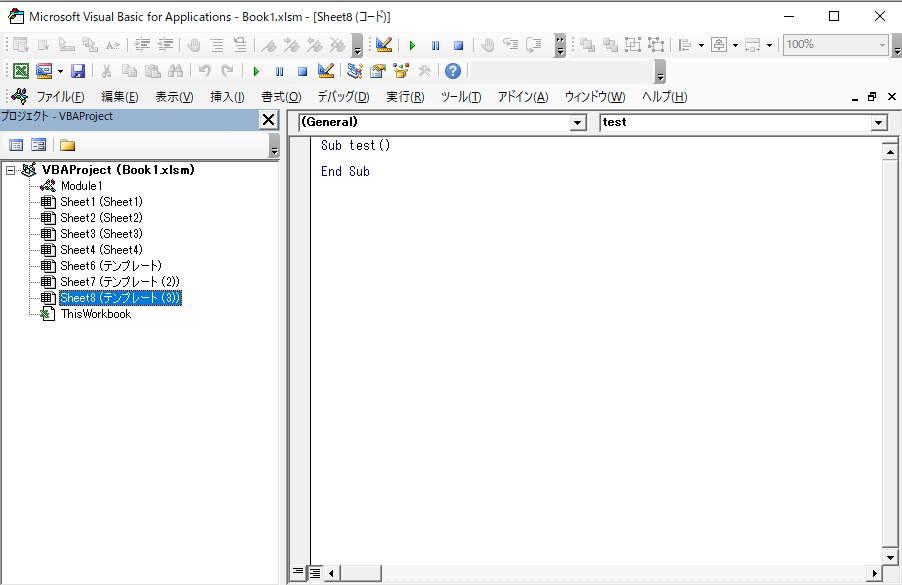Screen dimensions: 902x585
Task: Run macro using standard toolbar play icon
Action: tap(256, 71)
